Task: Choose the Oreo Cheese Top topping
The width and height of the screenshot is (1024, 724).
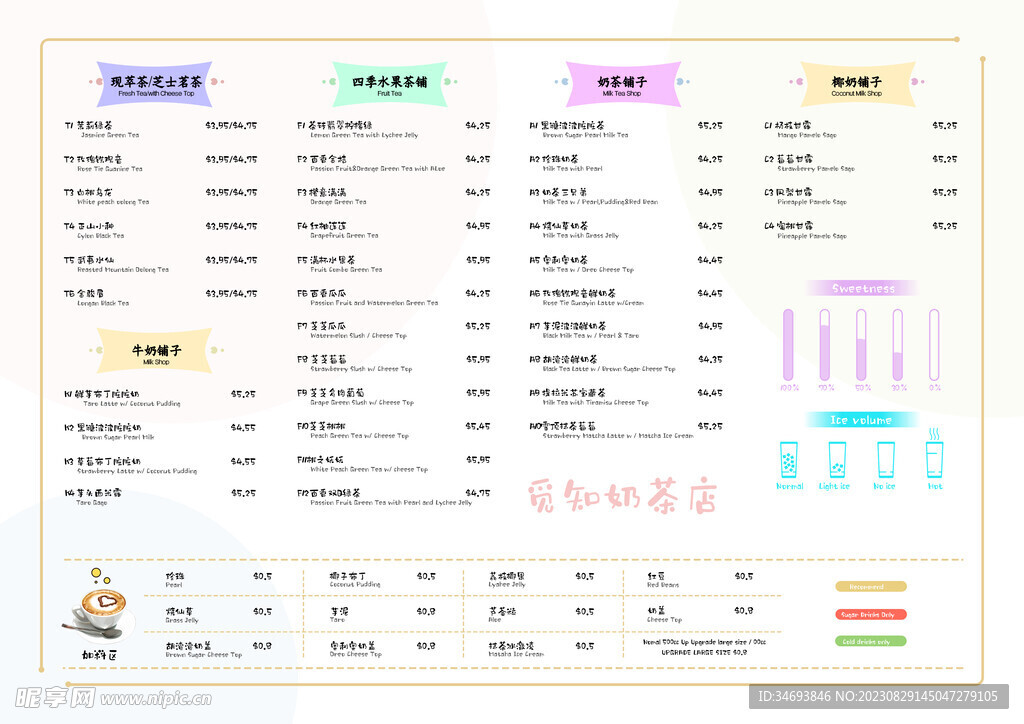Action: (383, 650)
